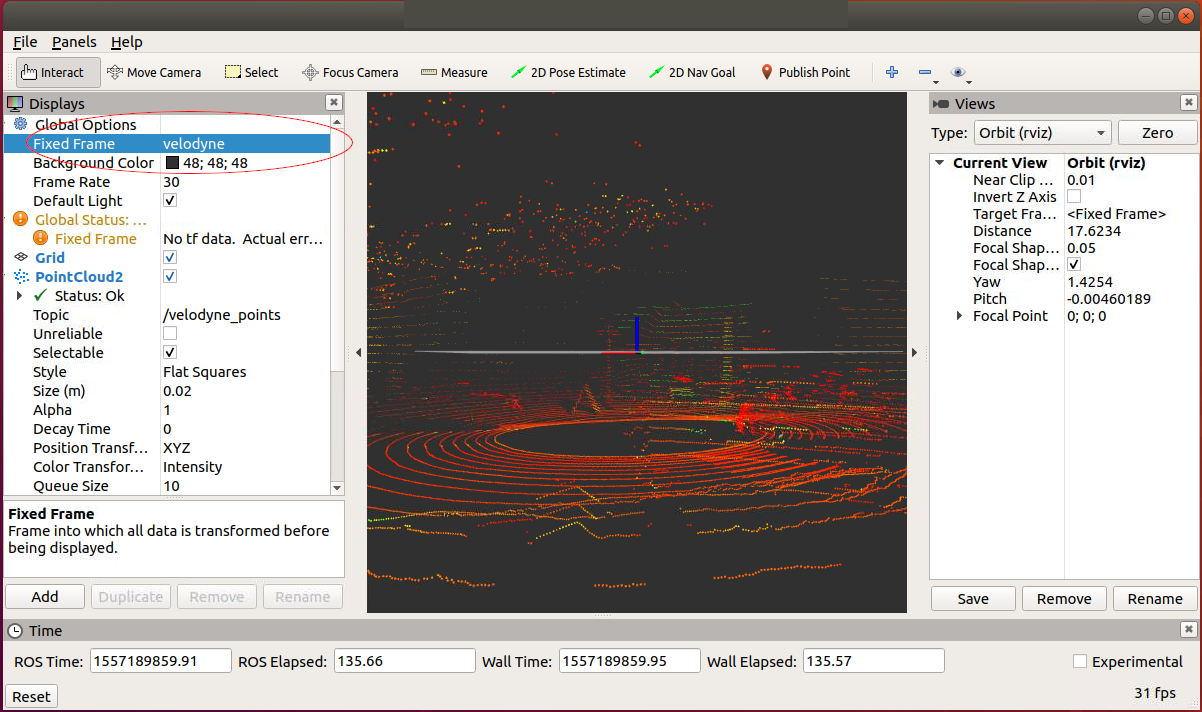
Task: Choose the 2D Nav Goal tool
Action: pos(692,71)
